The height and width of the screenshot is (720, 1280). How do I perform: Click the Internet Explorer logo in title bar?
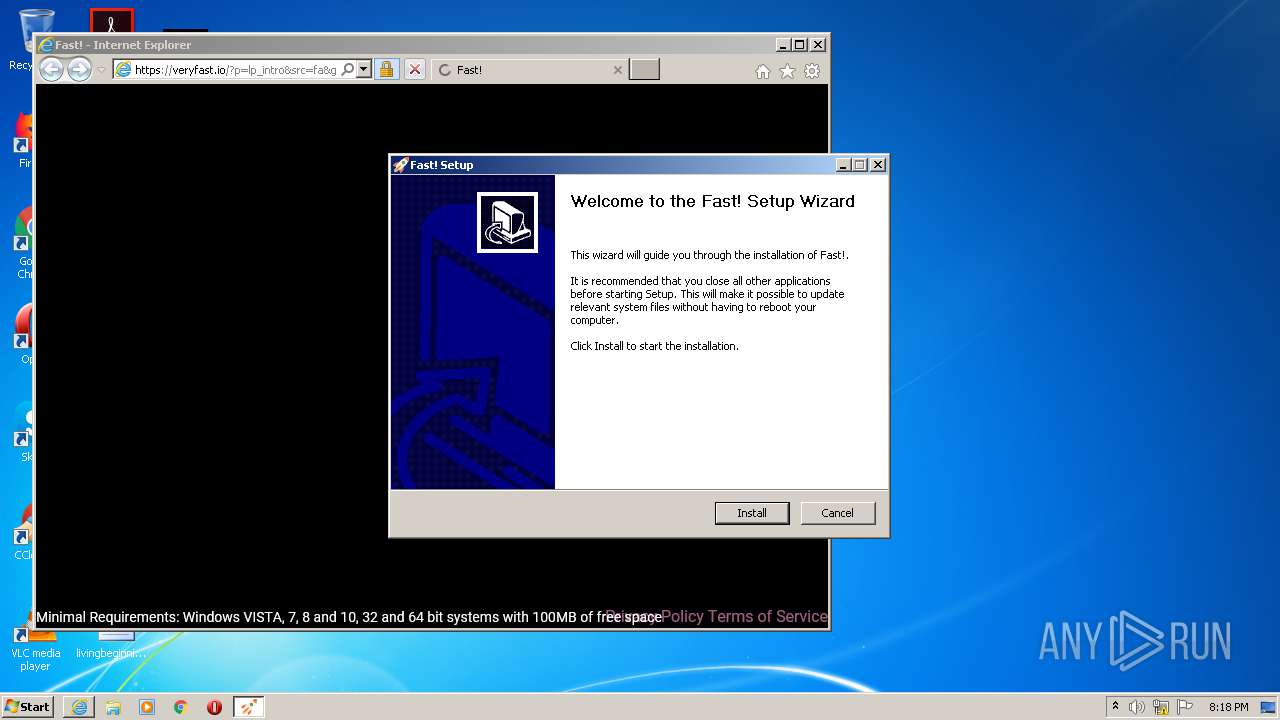[45, 45]
